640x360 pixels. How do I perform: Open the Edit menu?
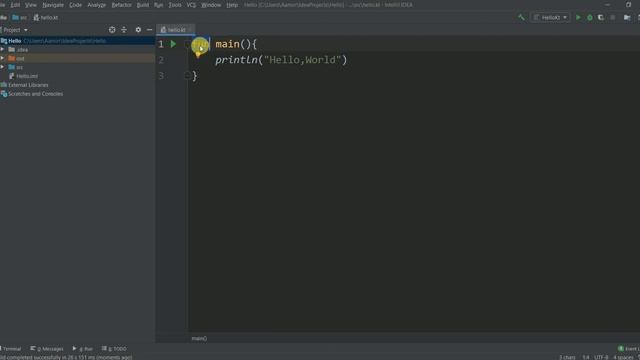pyautogui.click(x=15, y=5)
